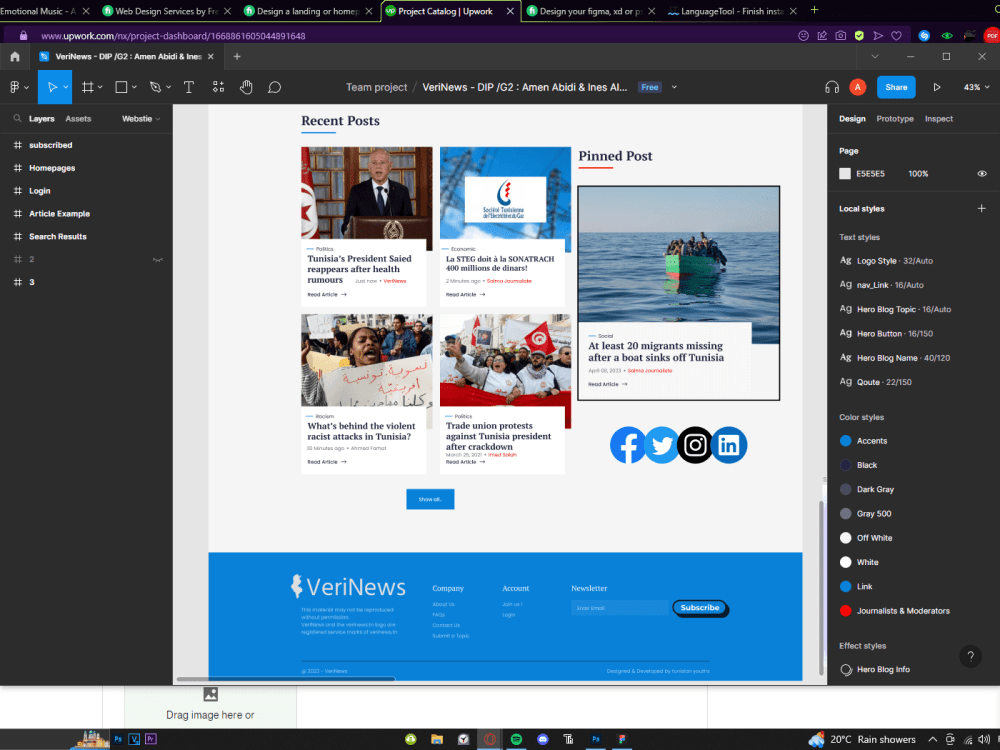Click the page background E5E5E5 swatch

tap(844, 173)
